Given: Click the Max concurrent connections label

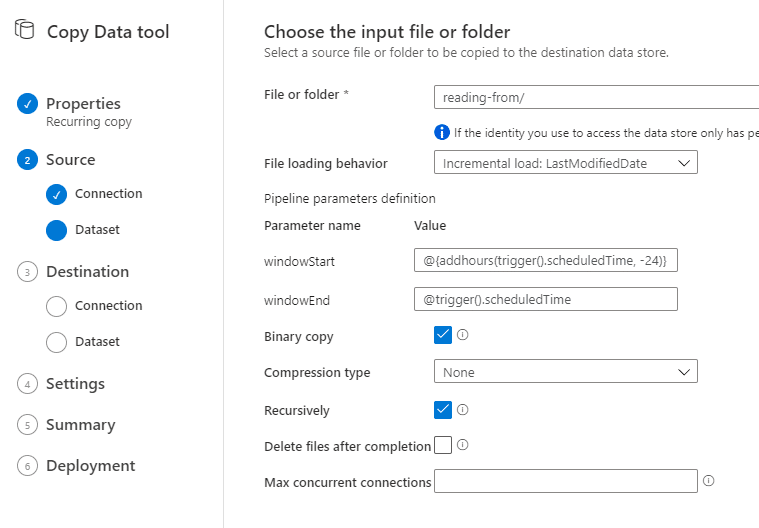Looking at the screenshot, I should [x=348, y=483].
